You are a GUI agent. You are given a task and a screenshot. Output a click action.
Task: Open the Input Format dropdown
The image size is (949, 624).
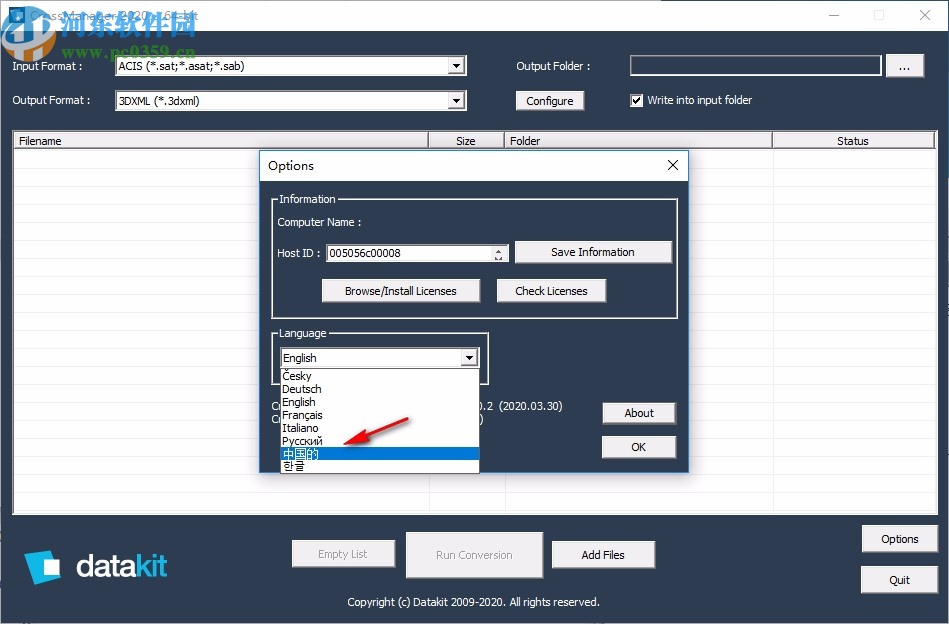pyautogui.click(x=457, y=65)
